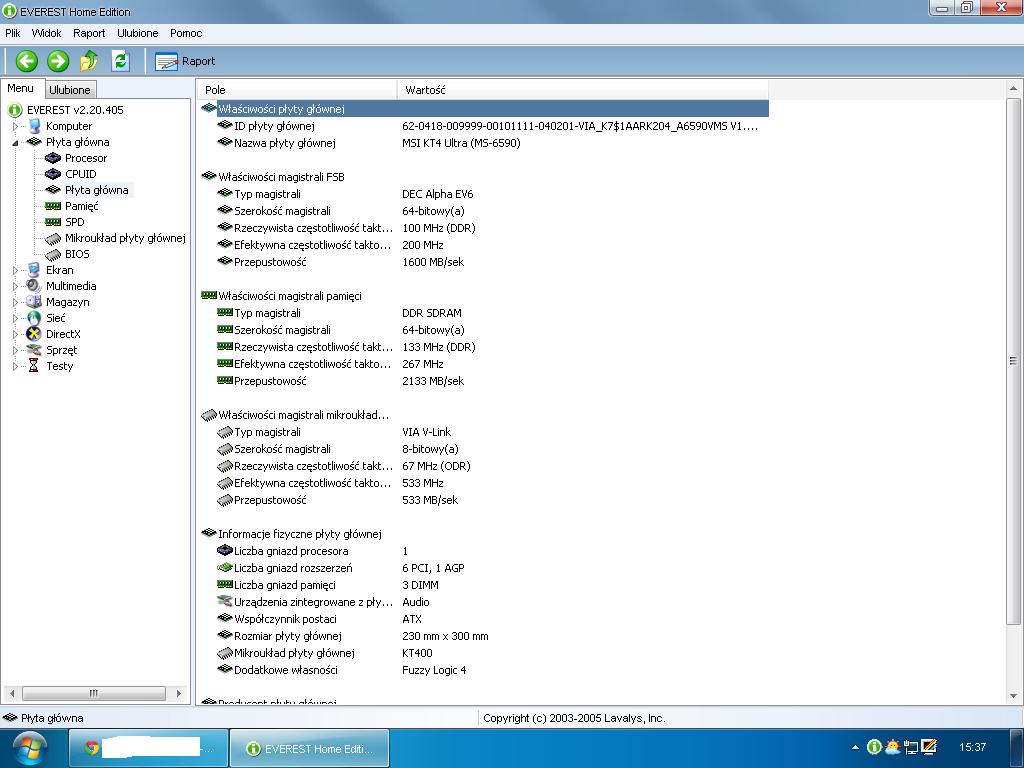Expand the Testy tree node
This screenshot has width=1024, height=768.
(15, 366)
